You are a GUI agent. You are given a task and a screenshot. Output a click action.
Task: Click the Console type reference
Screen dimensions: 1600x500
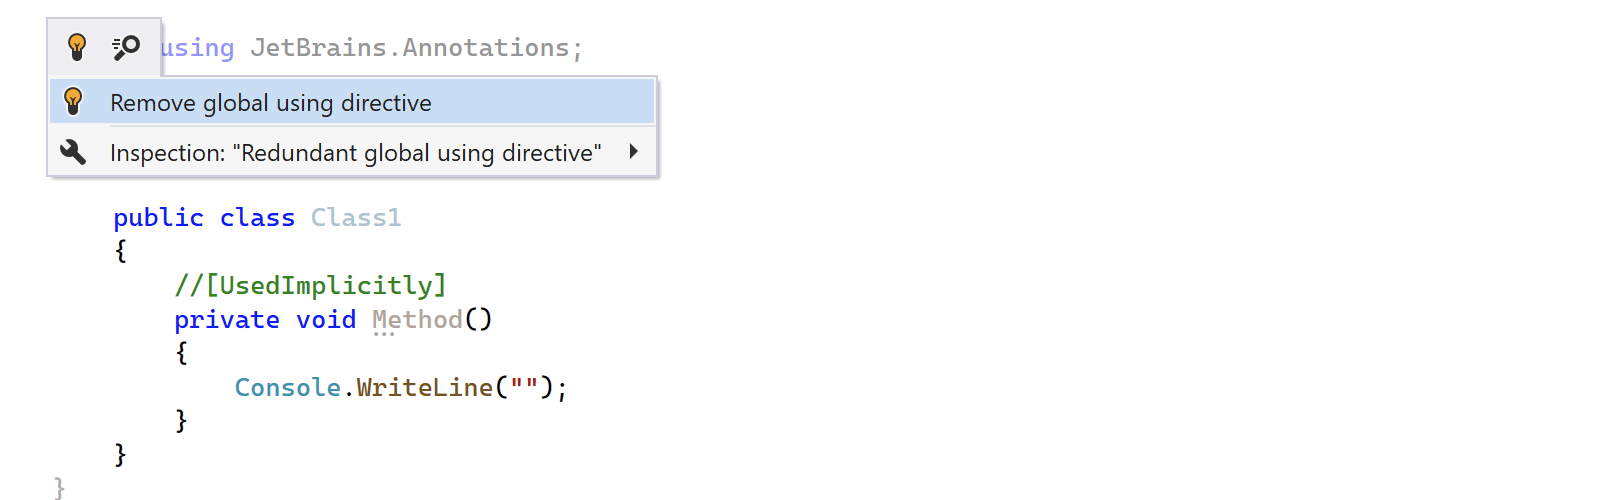tap(288, 387)
